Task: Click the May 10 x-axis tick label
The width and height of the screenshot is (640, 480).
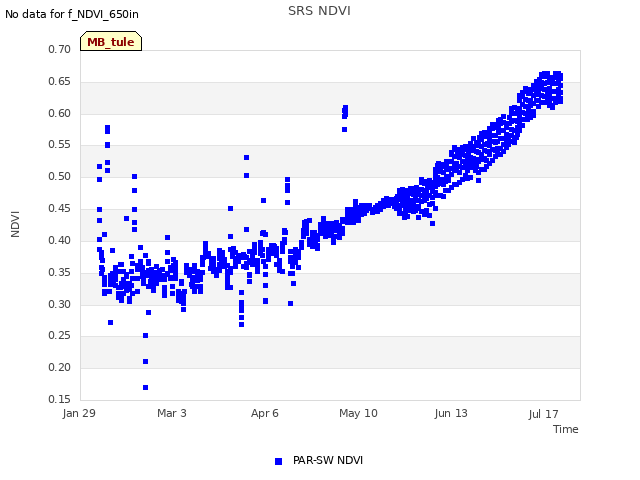Action: (x=358, y=413)
